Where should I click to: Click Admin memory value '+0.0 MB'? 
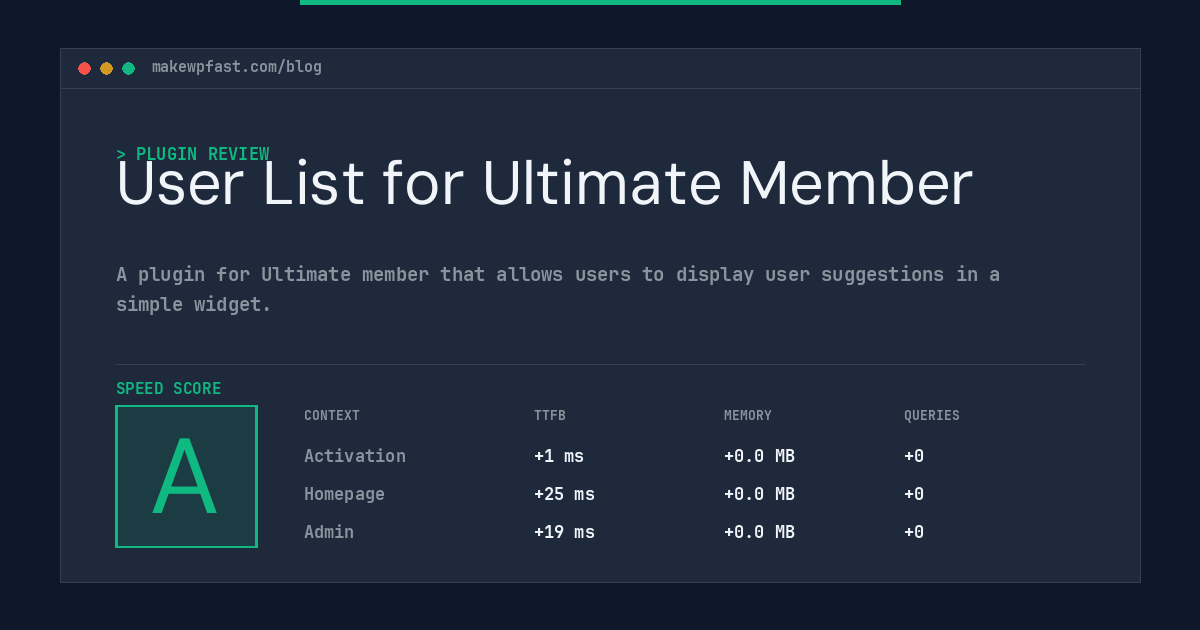tap(759, 532)
